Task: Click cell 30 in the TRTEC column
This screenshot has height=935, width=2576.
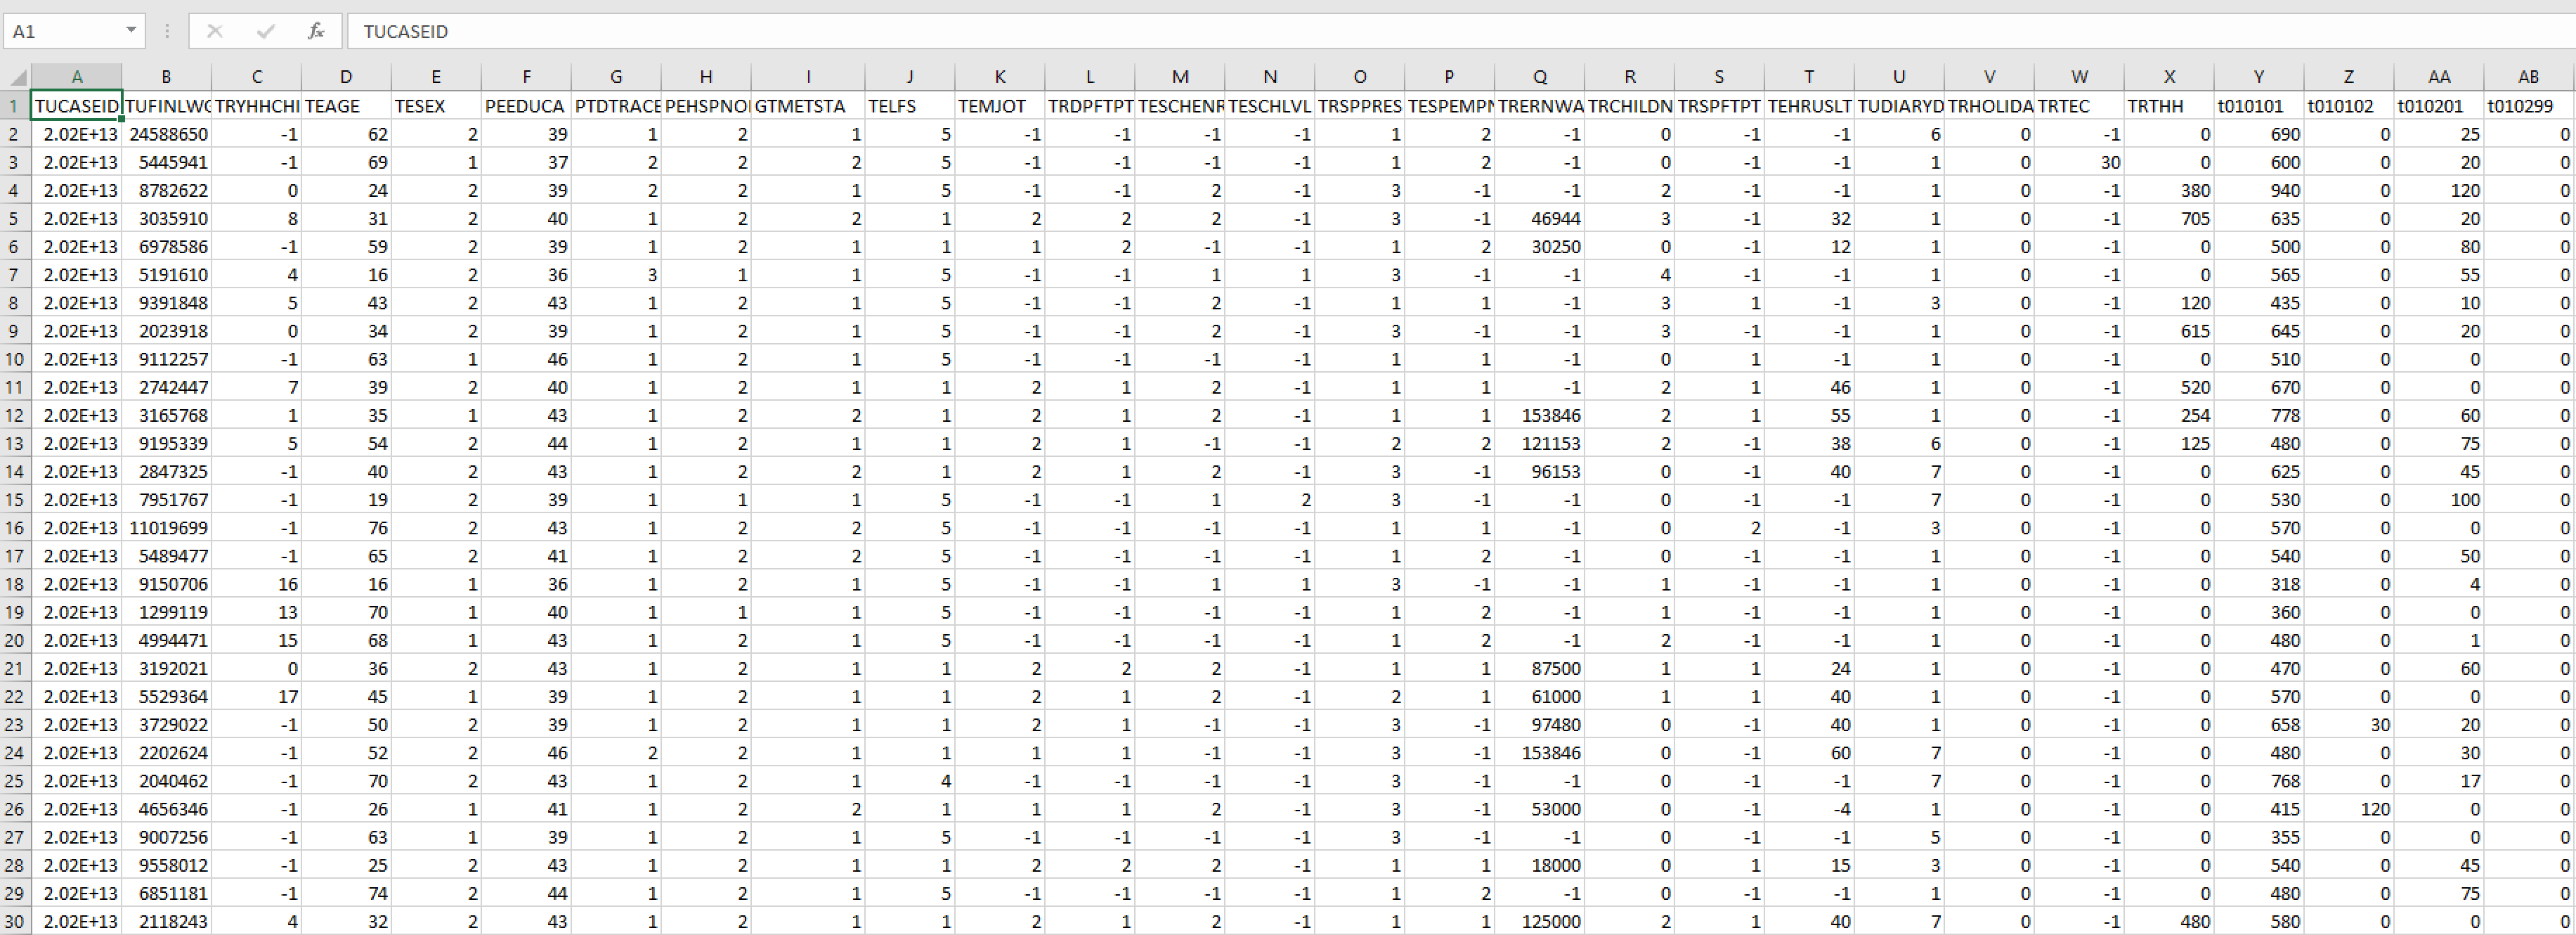Action: 2079,162
